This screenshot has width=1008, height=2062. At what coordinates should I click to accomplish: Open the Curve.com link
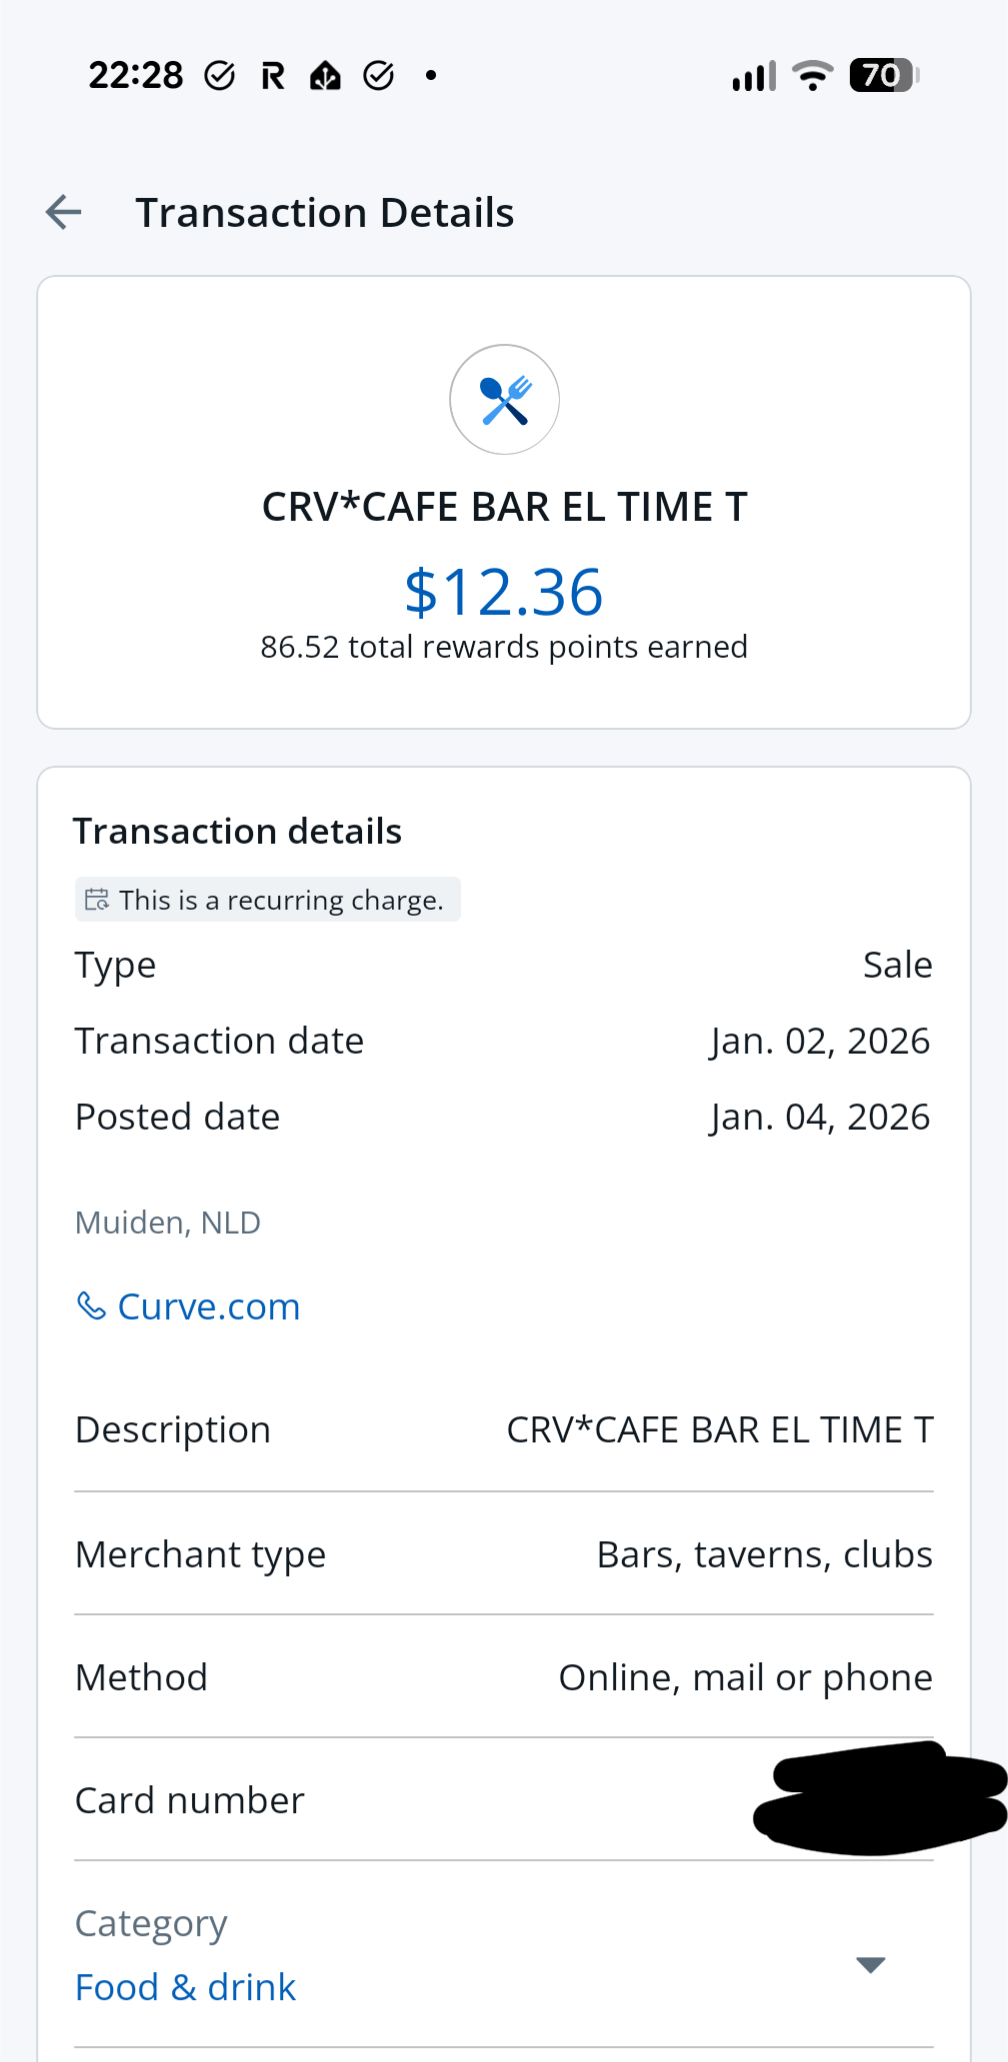click(x=208, y=1307)
